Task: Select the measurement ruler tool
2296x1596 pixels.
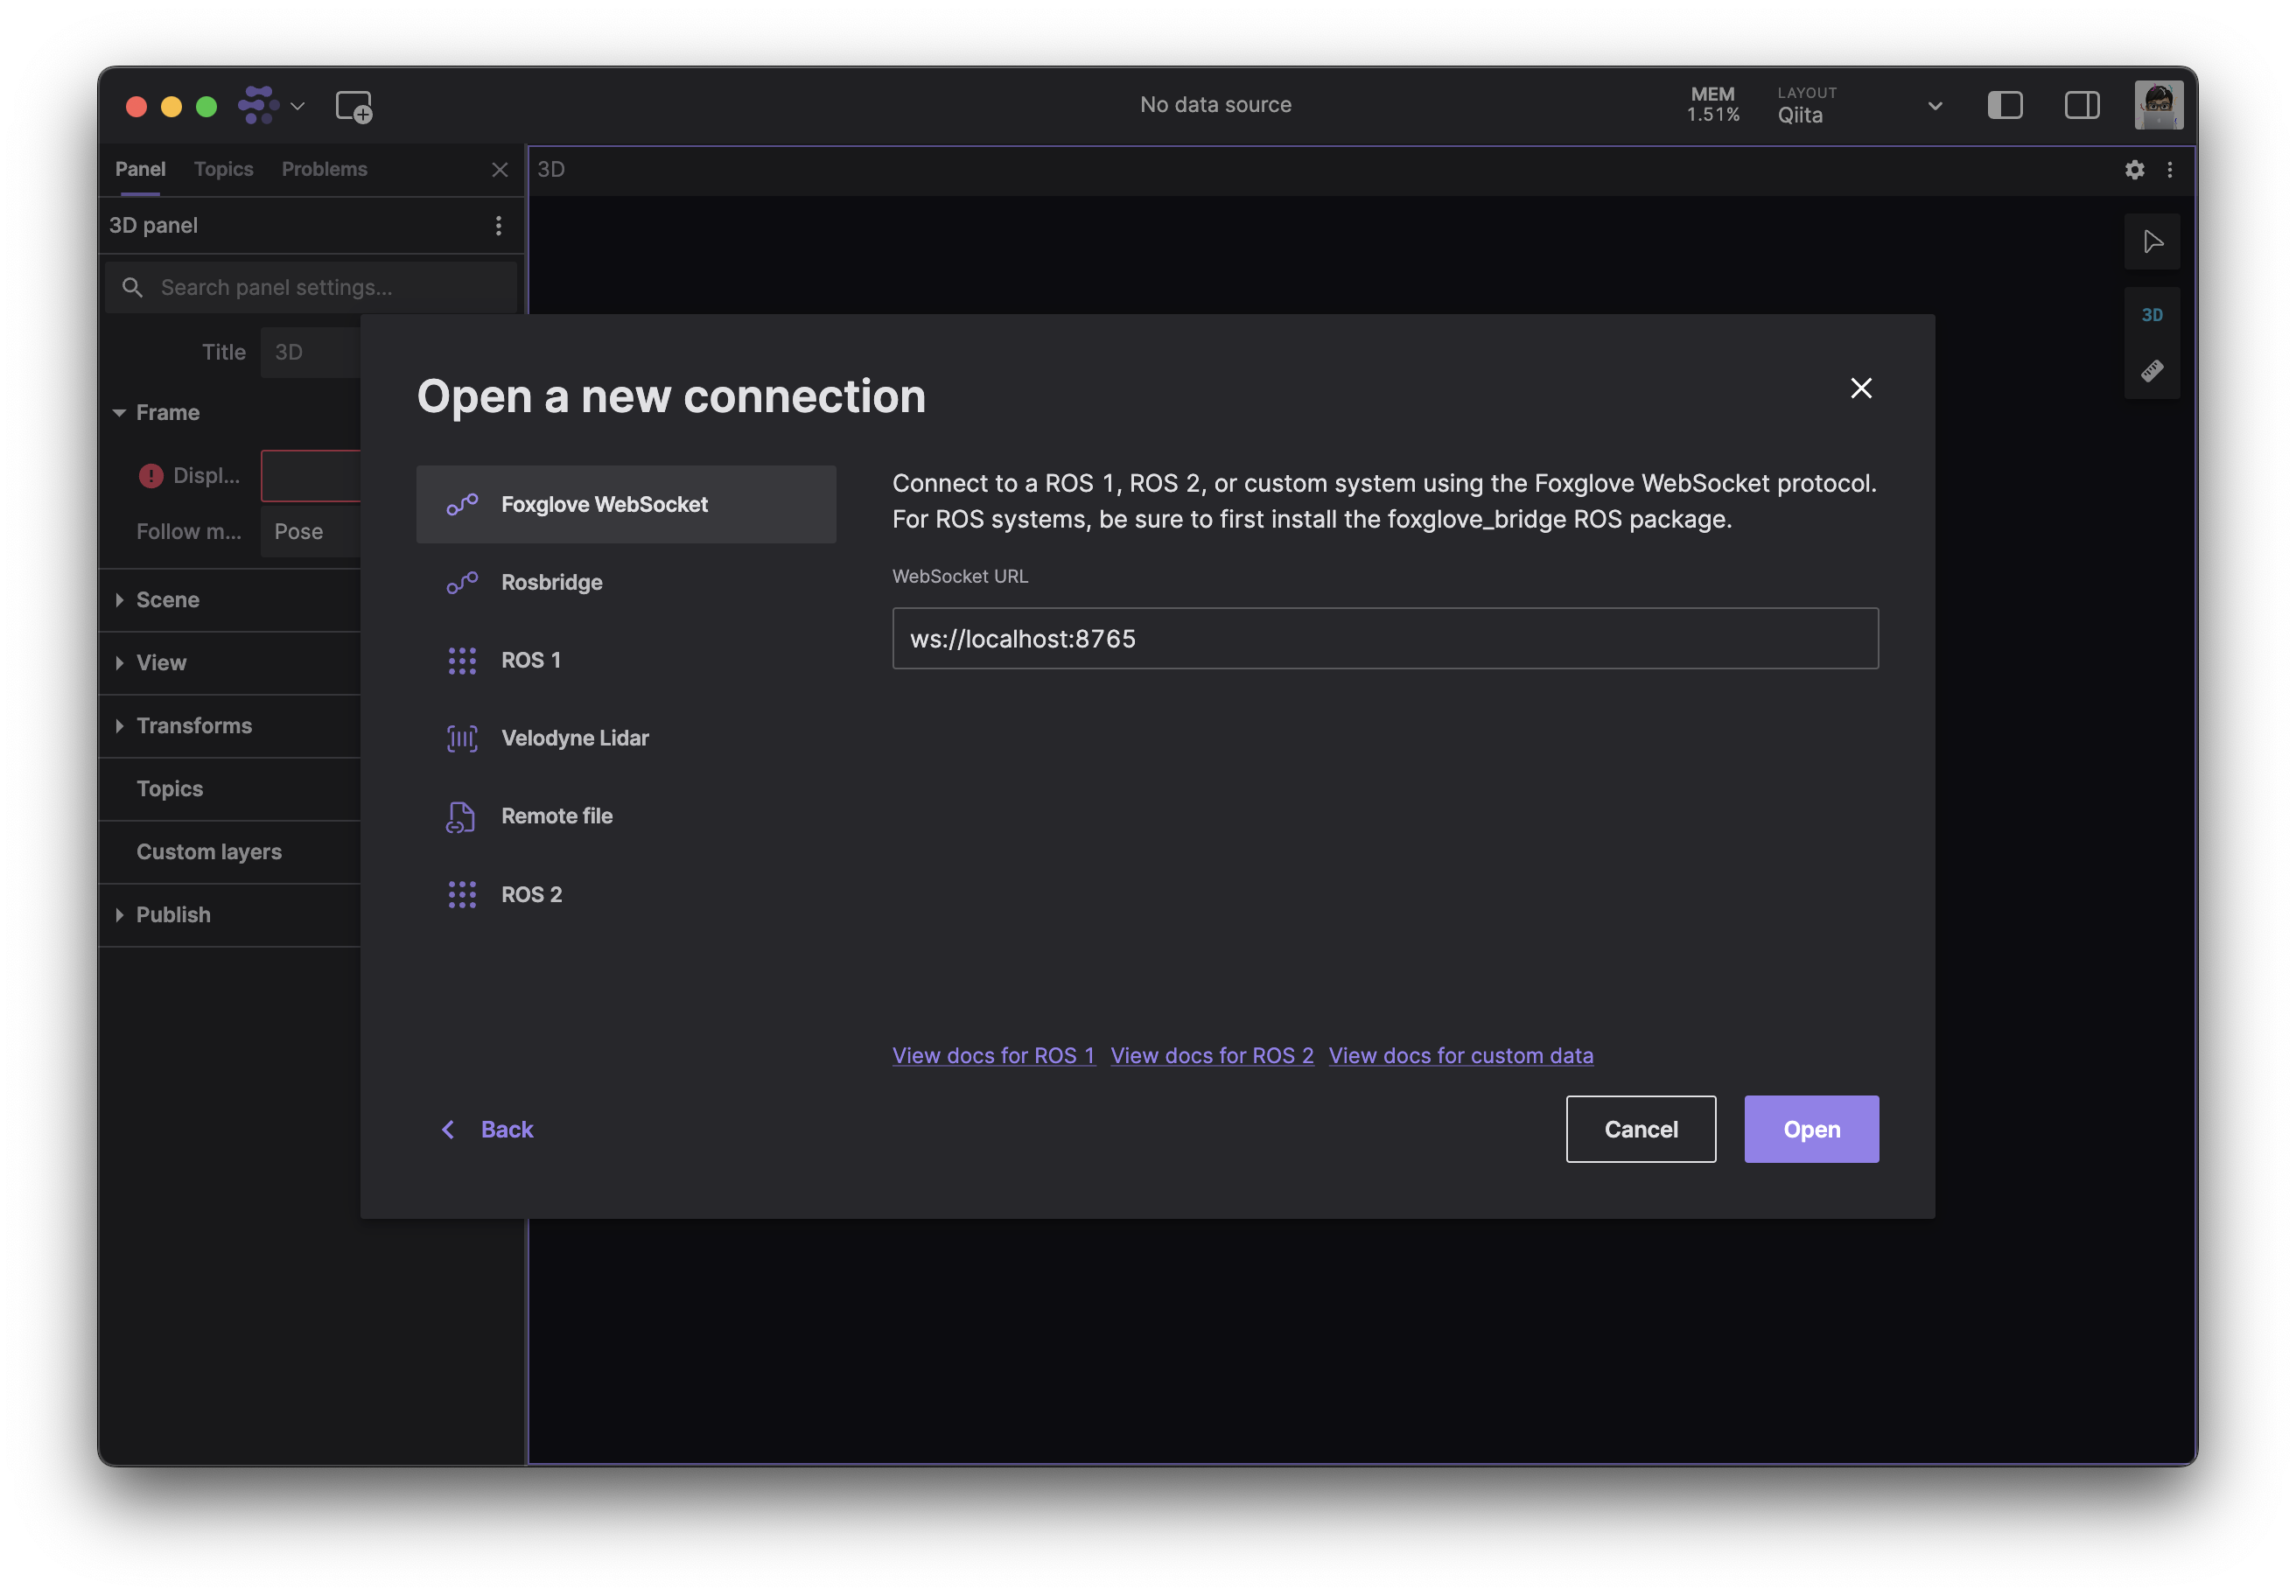Action: 2152,370
